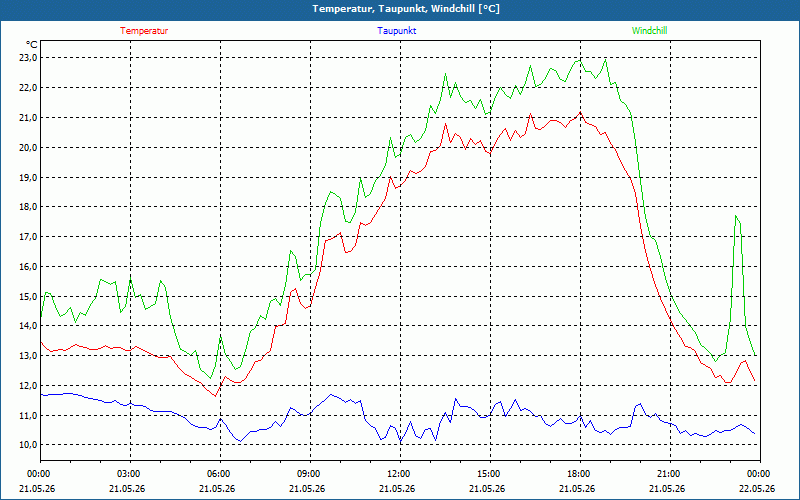Click the 22.05.26 date label
This screenshot has height=500, width=800.
(x=757, y=488)
